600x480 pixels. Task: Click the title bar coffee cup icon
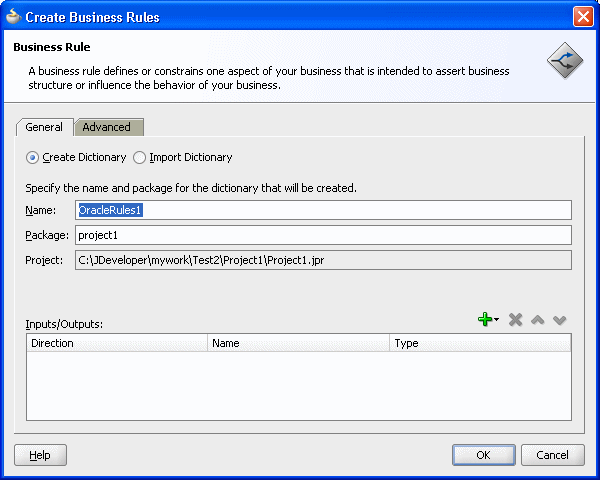click(x=13, y=16)
